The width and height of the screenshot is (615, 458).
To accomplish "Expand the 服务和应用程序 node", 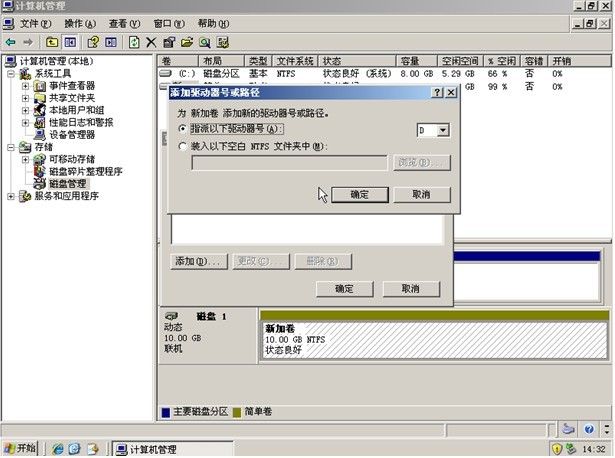I will [11, 196].
